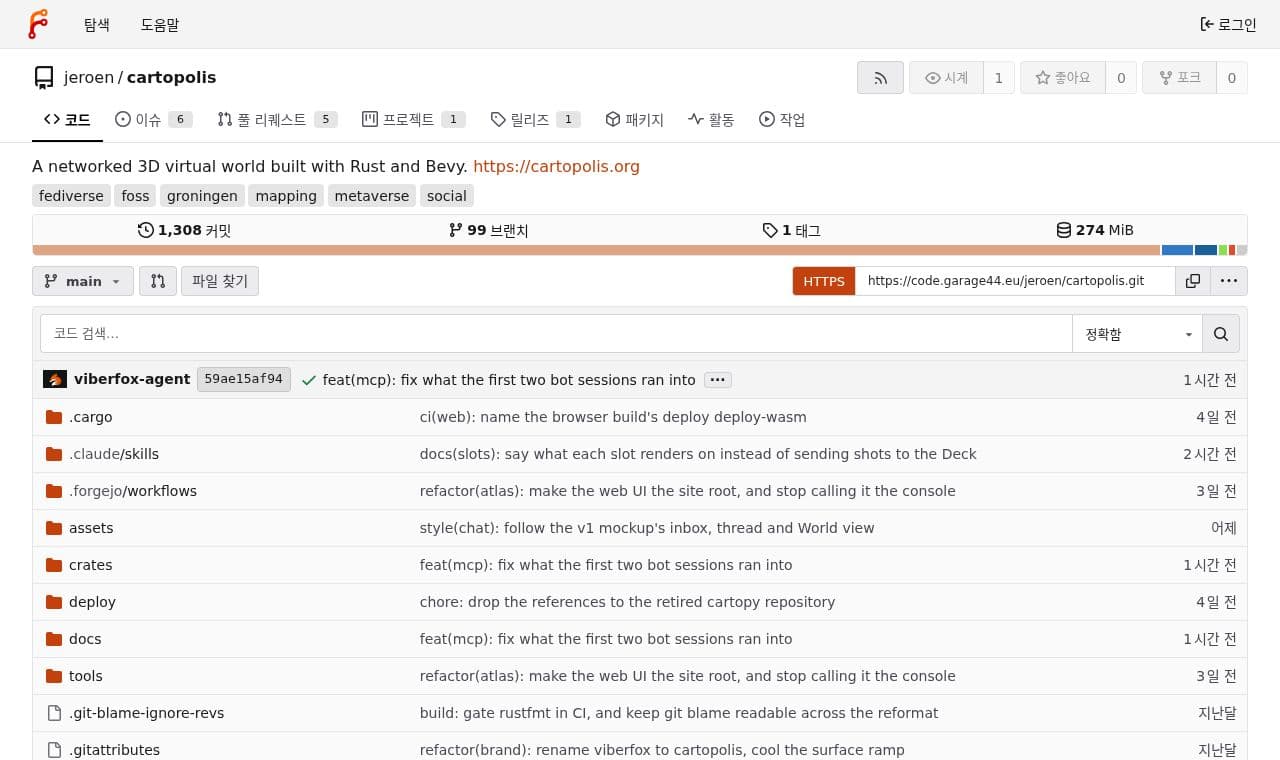Click the 로그인 sign-in link
Viewport: 1280px width, 760px height.
1228,24
